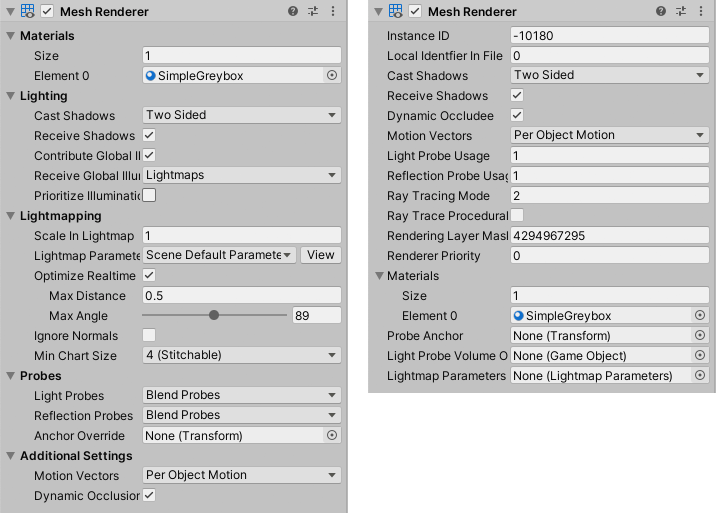This screenshot has width=716, height=513.
Task: Open object picker for Light Probe Volume Override
Action: pos(700,356)
